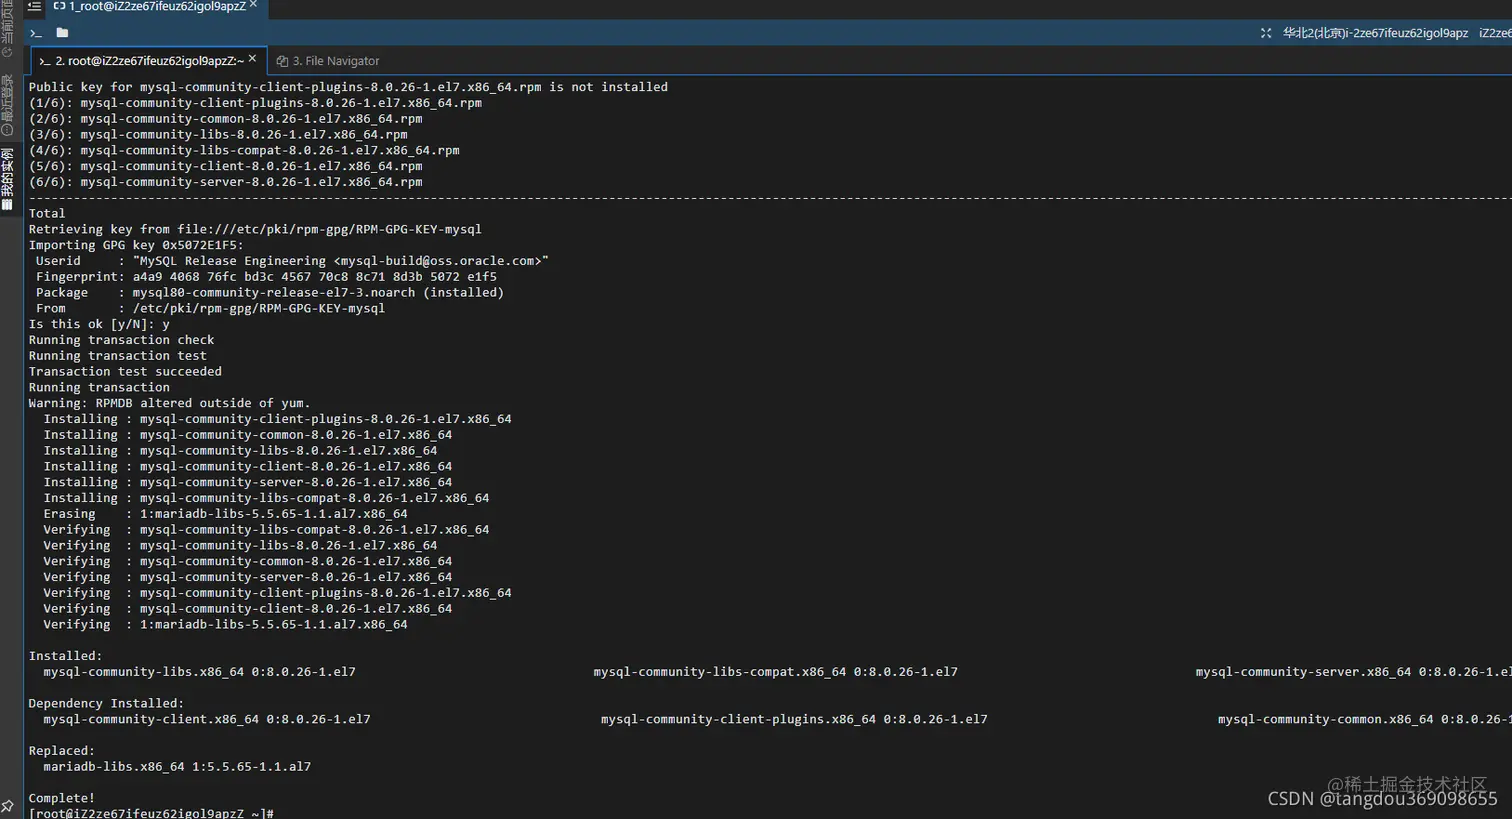Click the Userid 'MySQL Release Engineering' line
The height and width of the screenshot is (819, 1512).
[292, 261]
